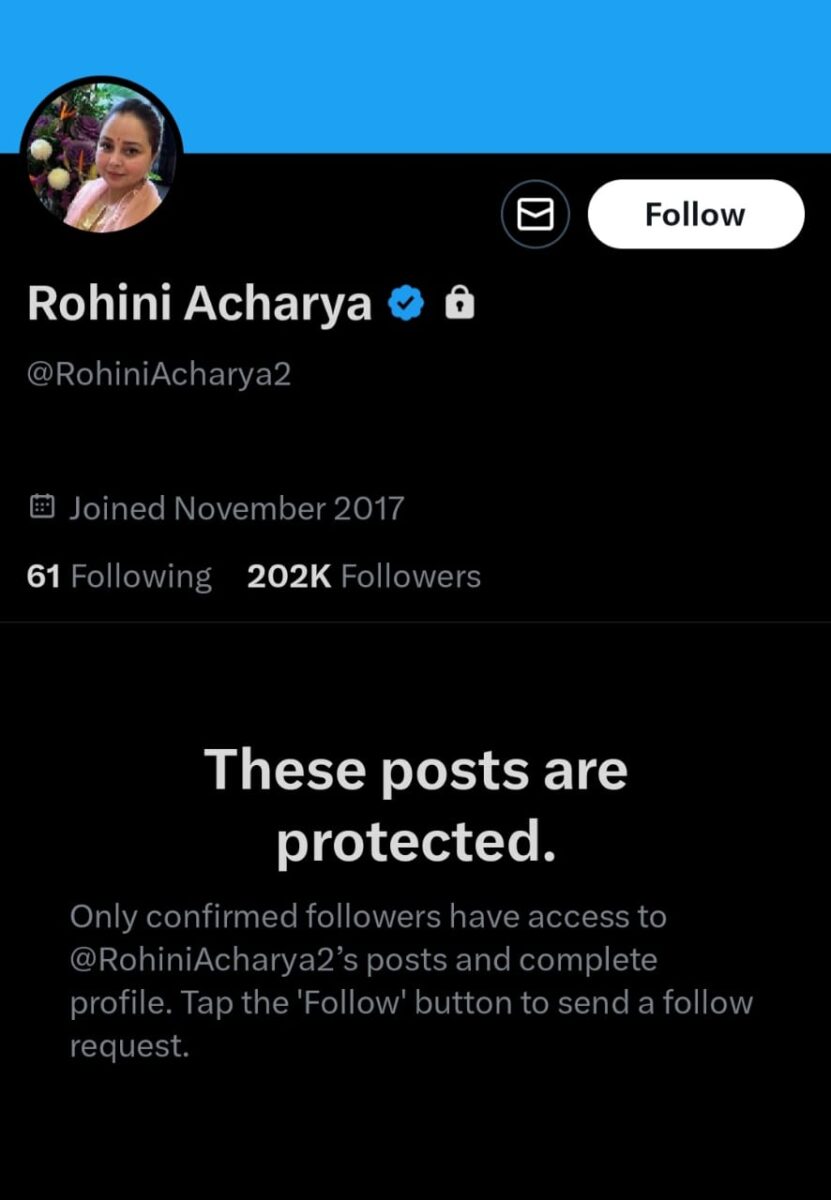Click the Joined November 2017 text

[235, 507]
